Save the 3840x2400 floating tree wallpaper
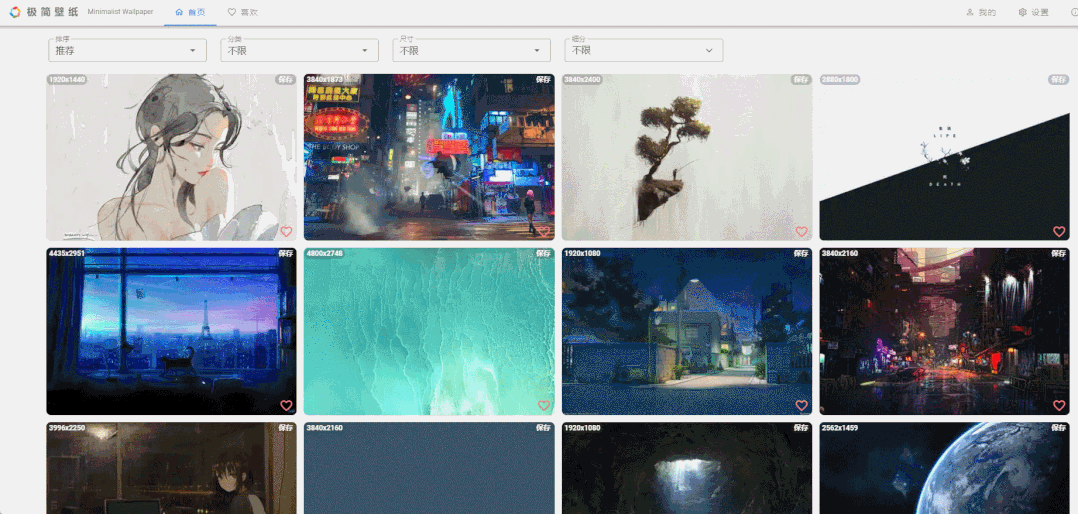1078x514 pixels. [800, 80]
